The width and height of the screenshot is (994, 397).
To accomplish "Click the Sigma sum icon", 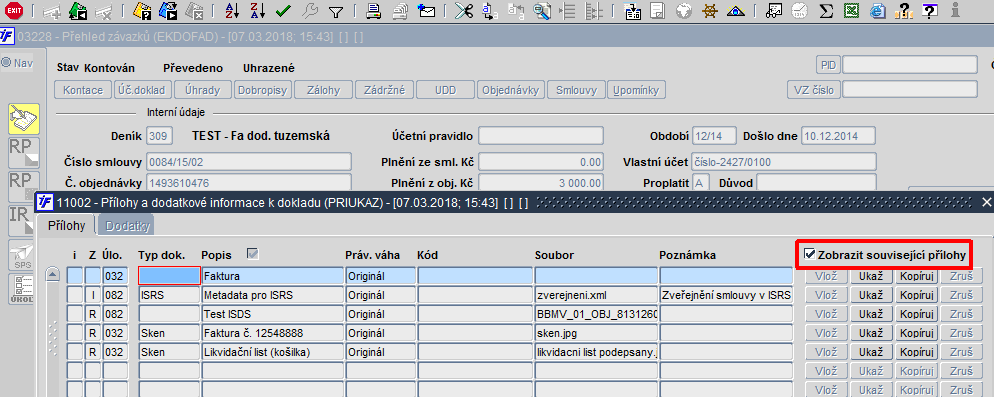I will (x=826, y=11).
